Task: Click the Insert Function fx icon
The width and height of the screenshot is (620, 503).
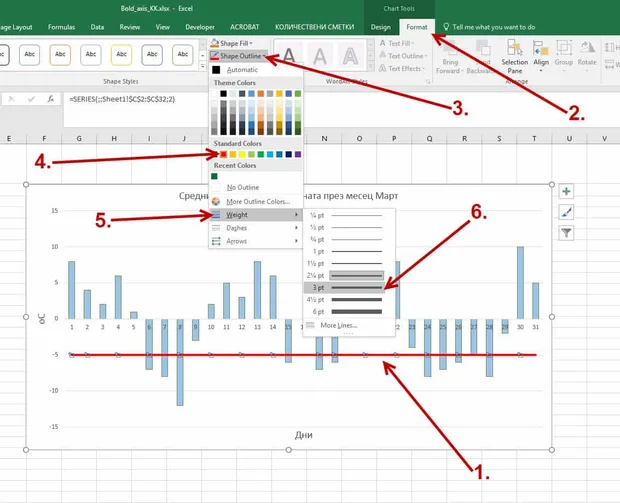Action: [51, 99]
